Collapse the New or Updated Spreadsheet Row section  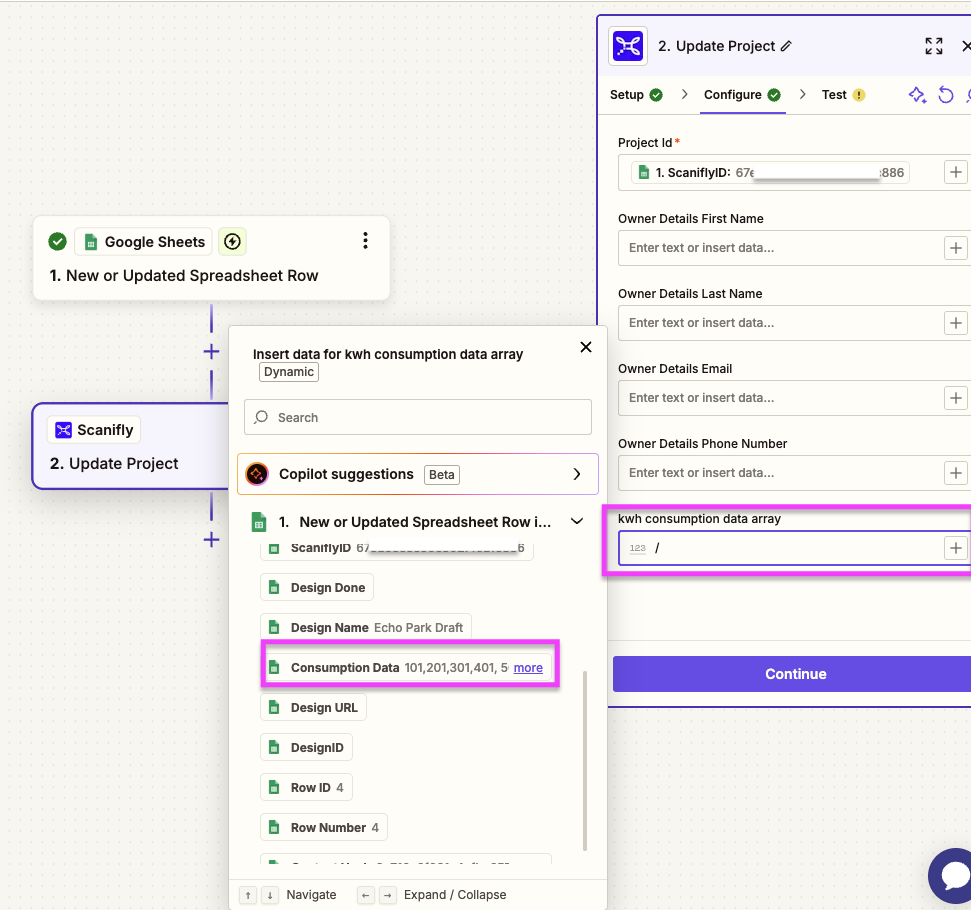click(577, 522)
